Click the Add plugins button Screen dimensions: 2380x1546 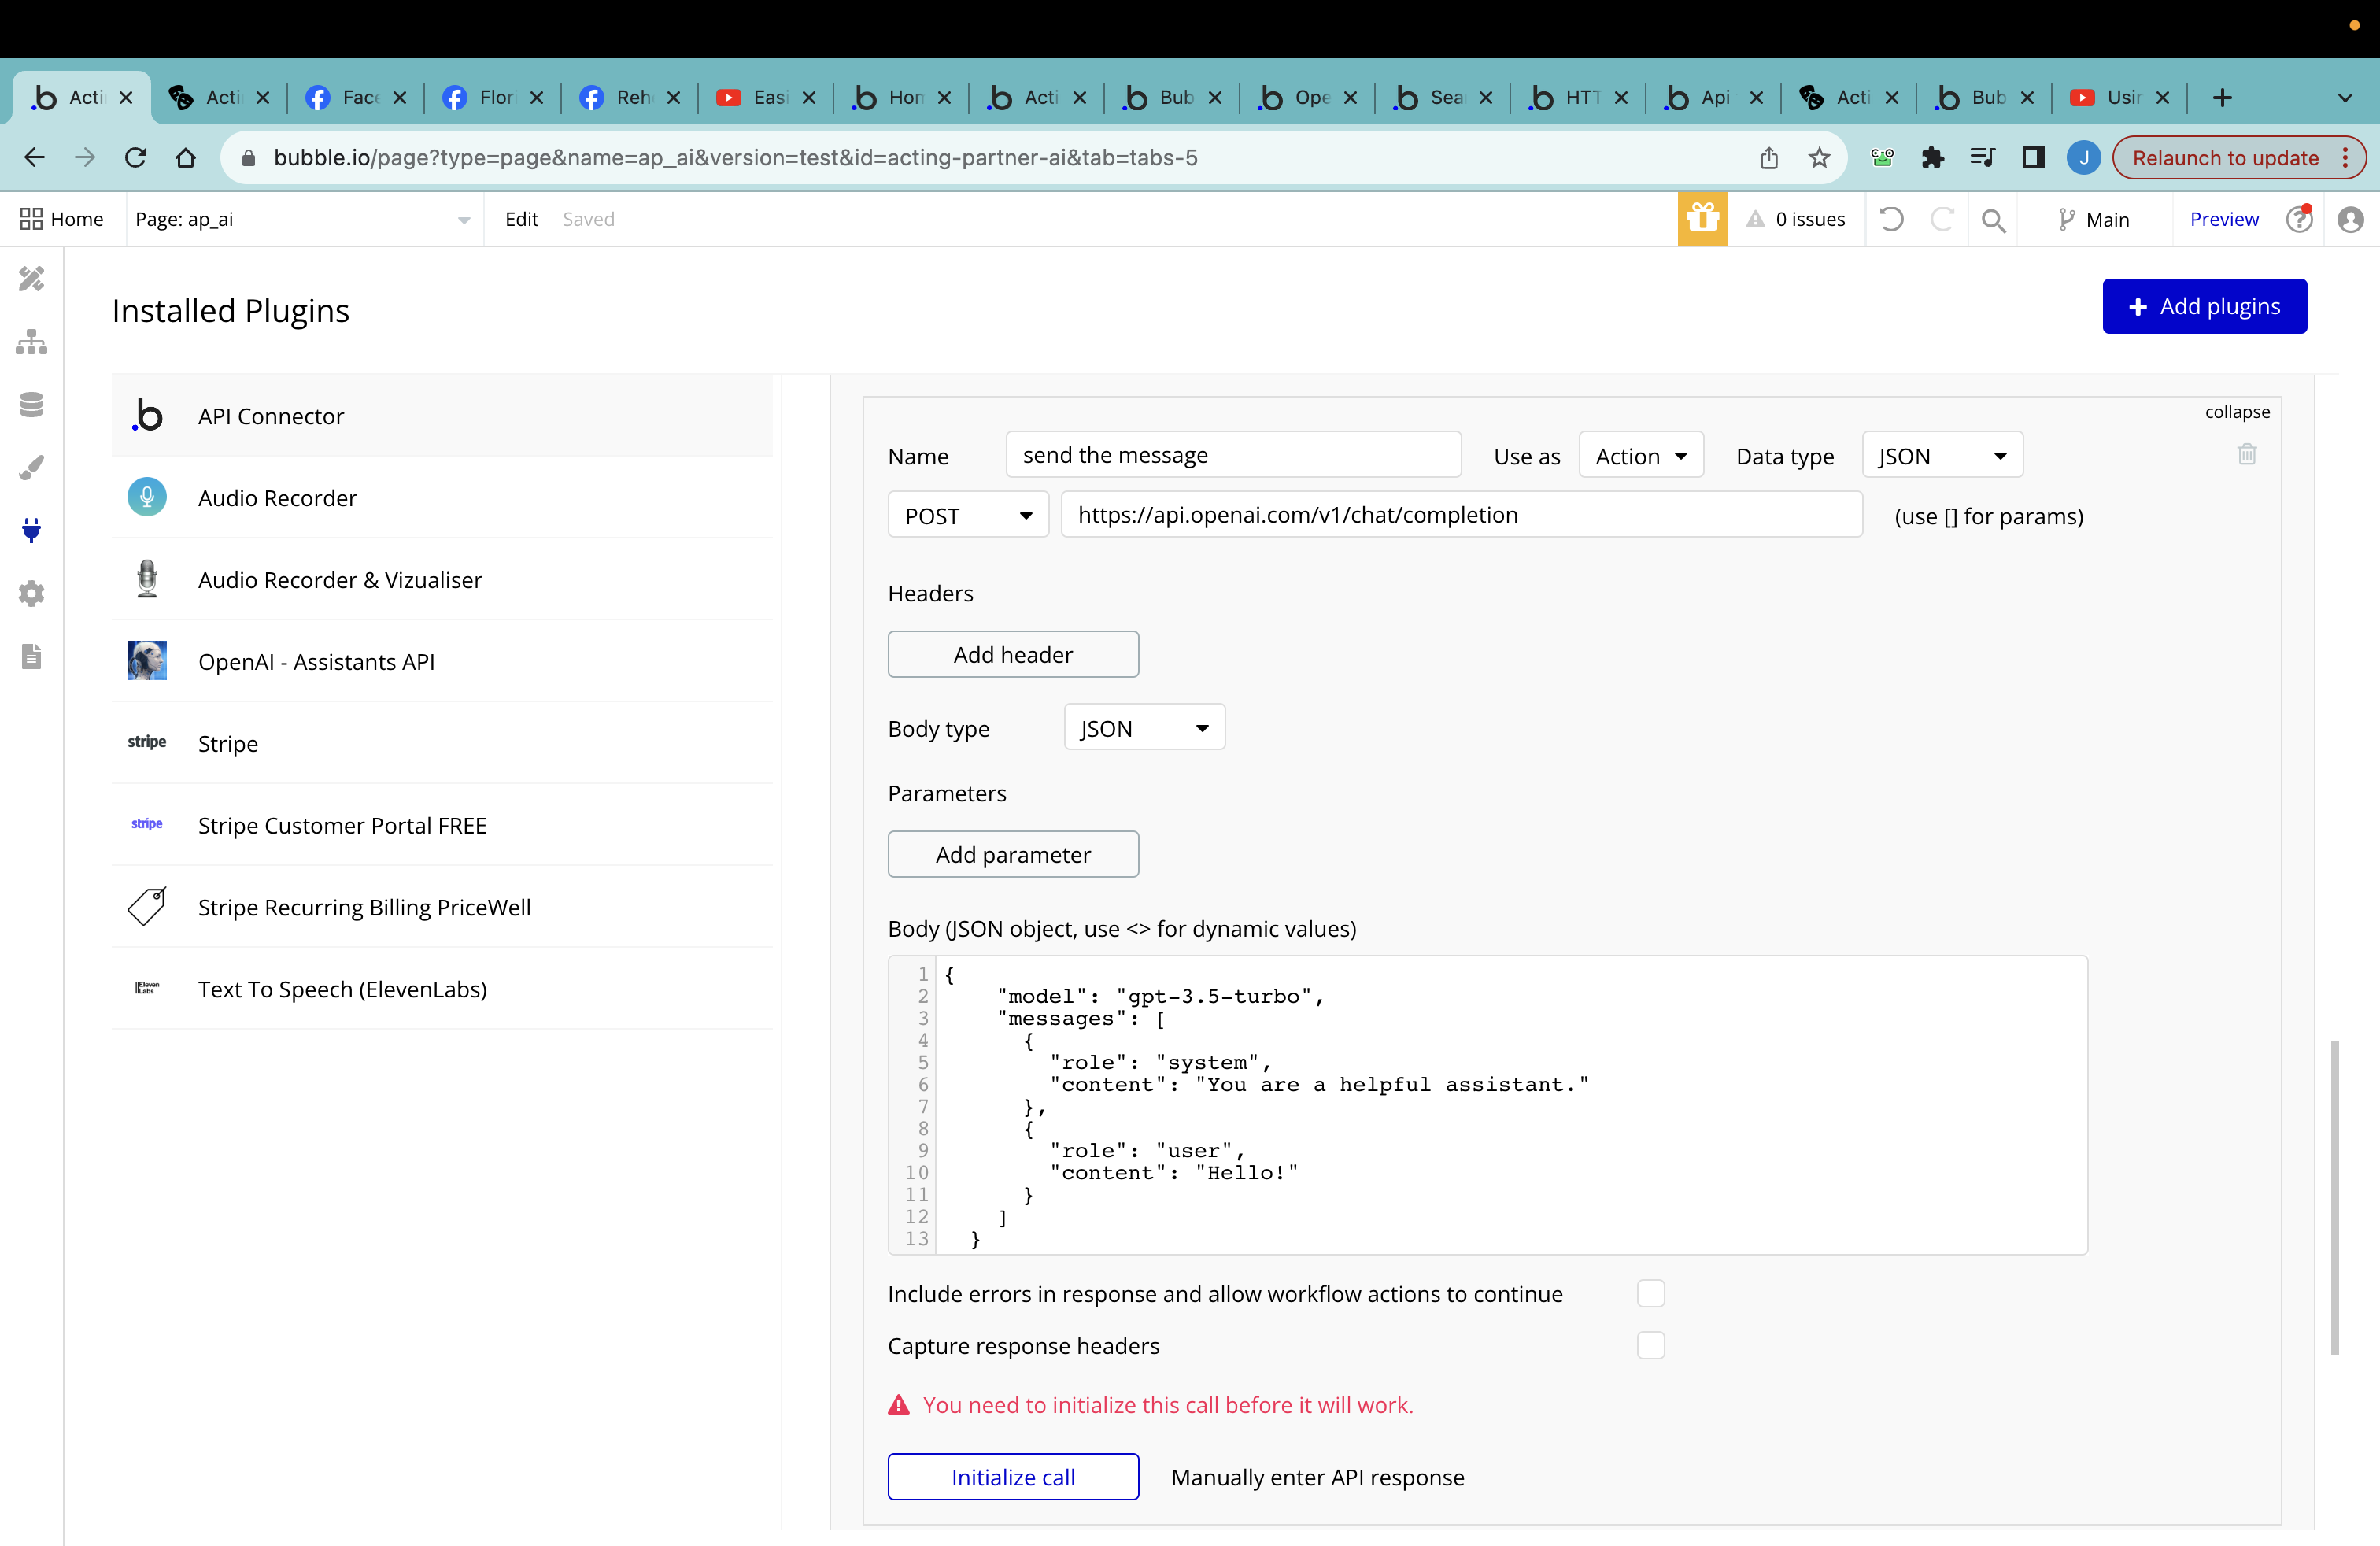2204,306
